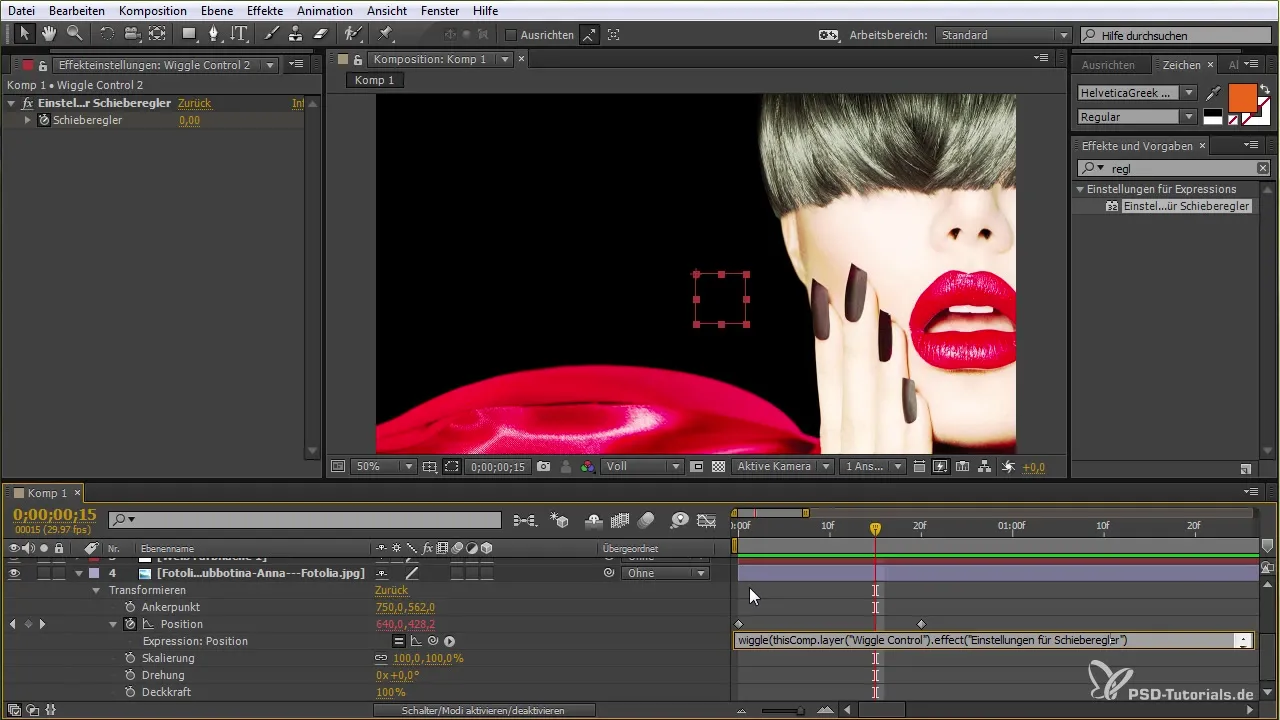1280x720 pixels.
Task: Select the Text tool
Action: (x=239, y=34)
